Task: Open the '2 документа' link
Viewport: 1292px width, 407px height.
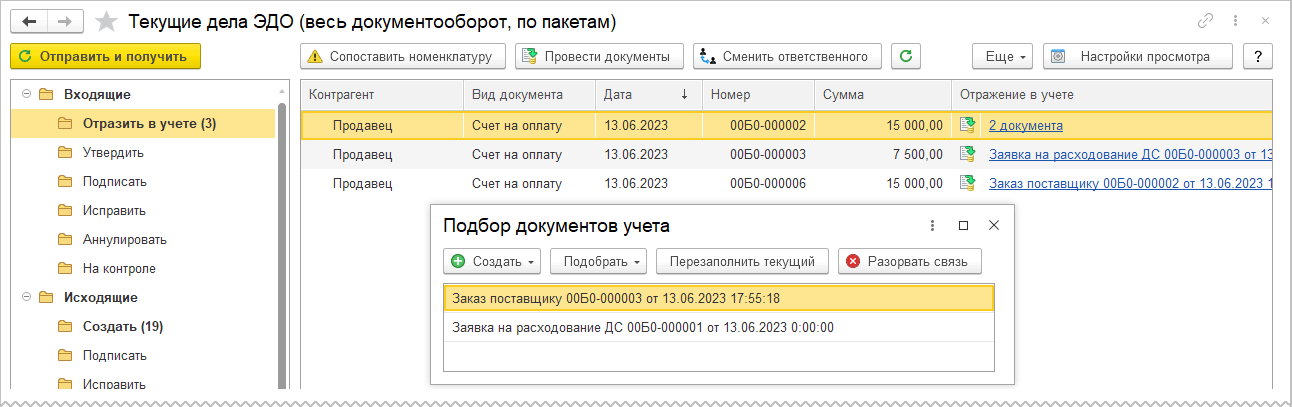Action: click(x=1025, y=125)
